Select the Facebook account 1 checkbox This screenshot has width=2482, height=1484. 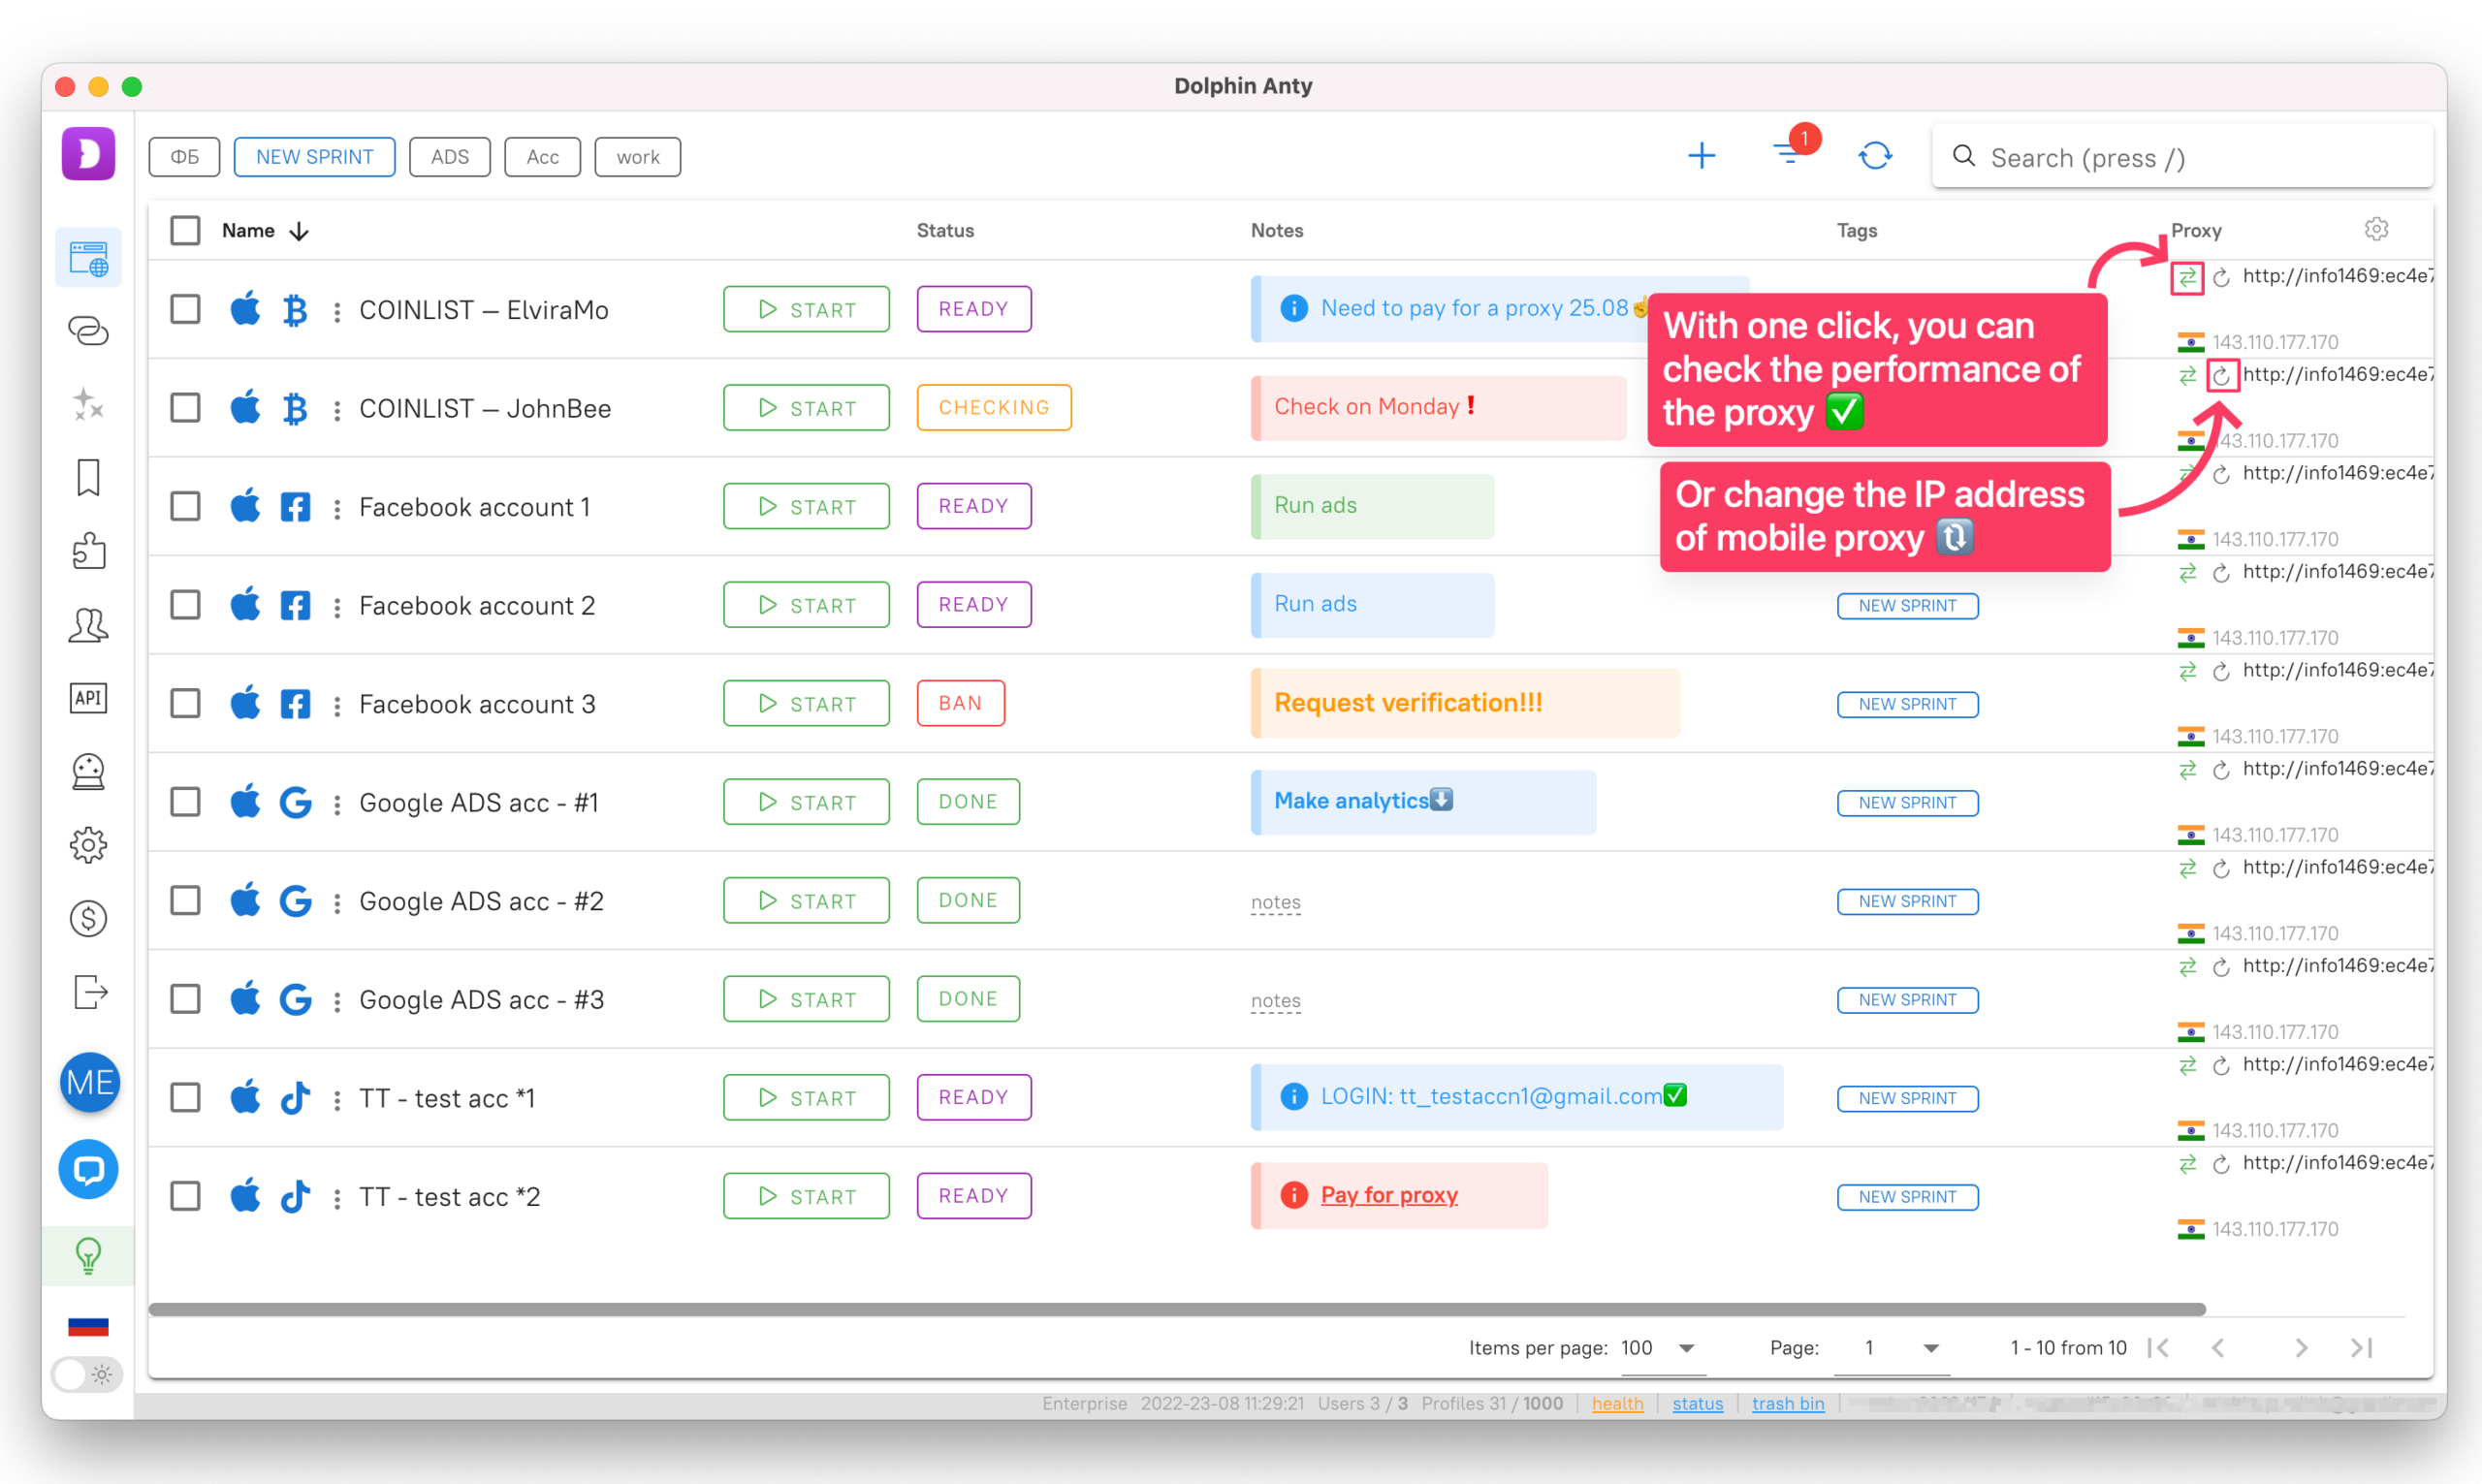[x=185, y=506]
